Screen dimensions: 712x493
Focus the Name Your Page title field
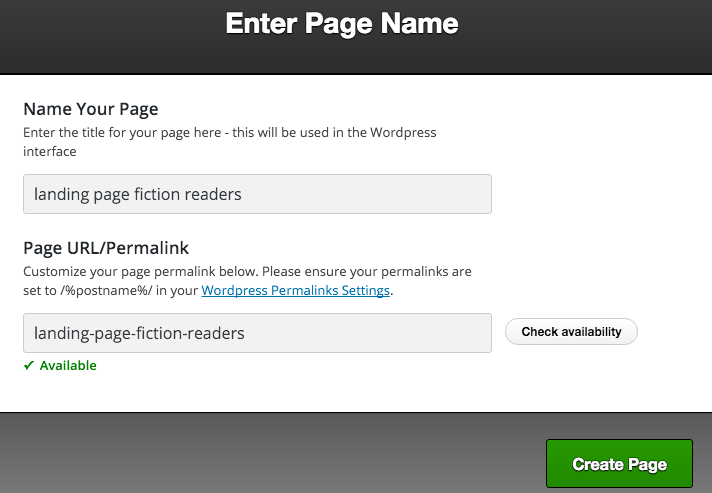(x=257, y=194)
